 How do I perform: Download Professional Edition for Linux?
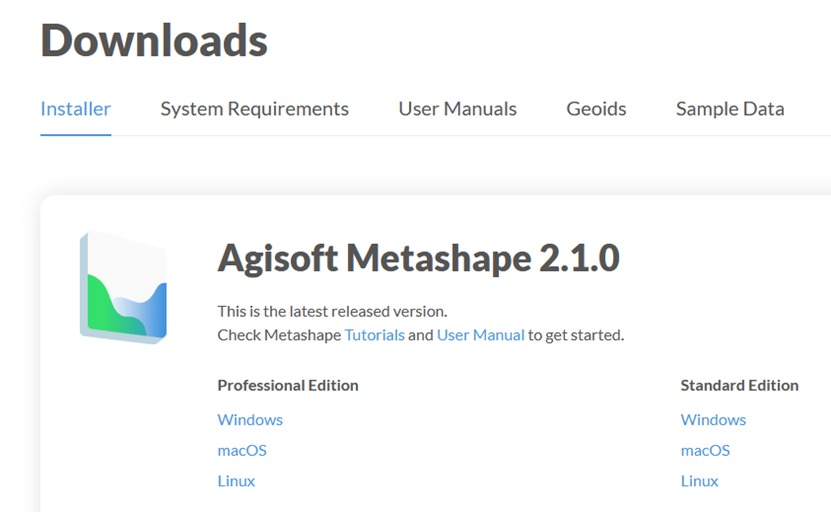pyautogui.click(x=236, y=481)
